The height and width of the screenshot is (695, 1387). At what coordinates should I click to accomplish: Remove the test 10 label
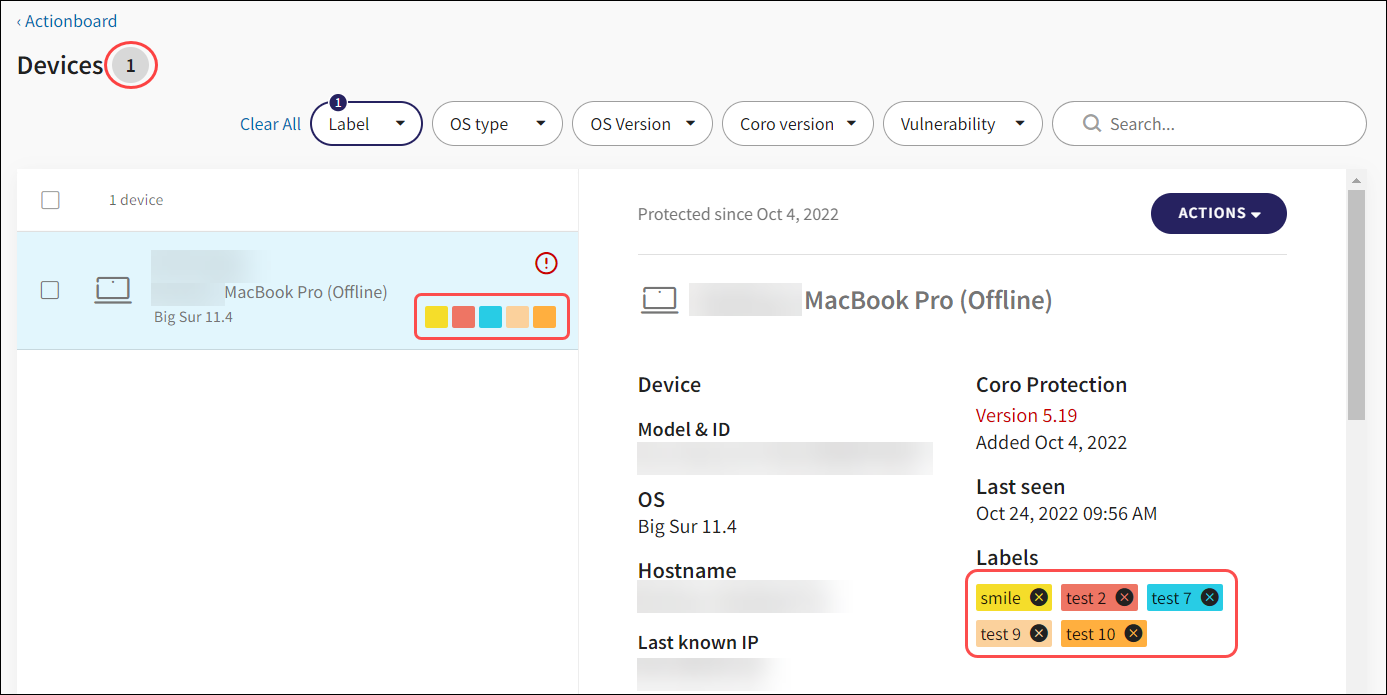pos(1133,633)
